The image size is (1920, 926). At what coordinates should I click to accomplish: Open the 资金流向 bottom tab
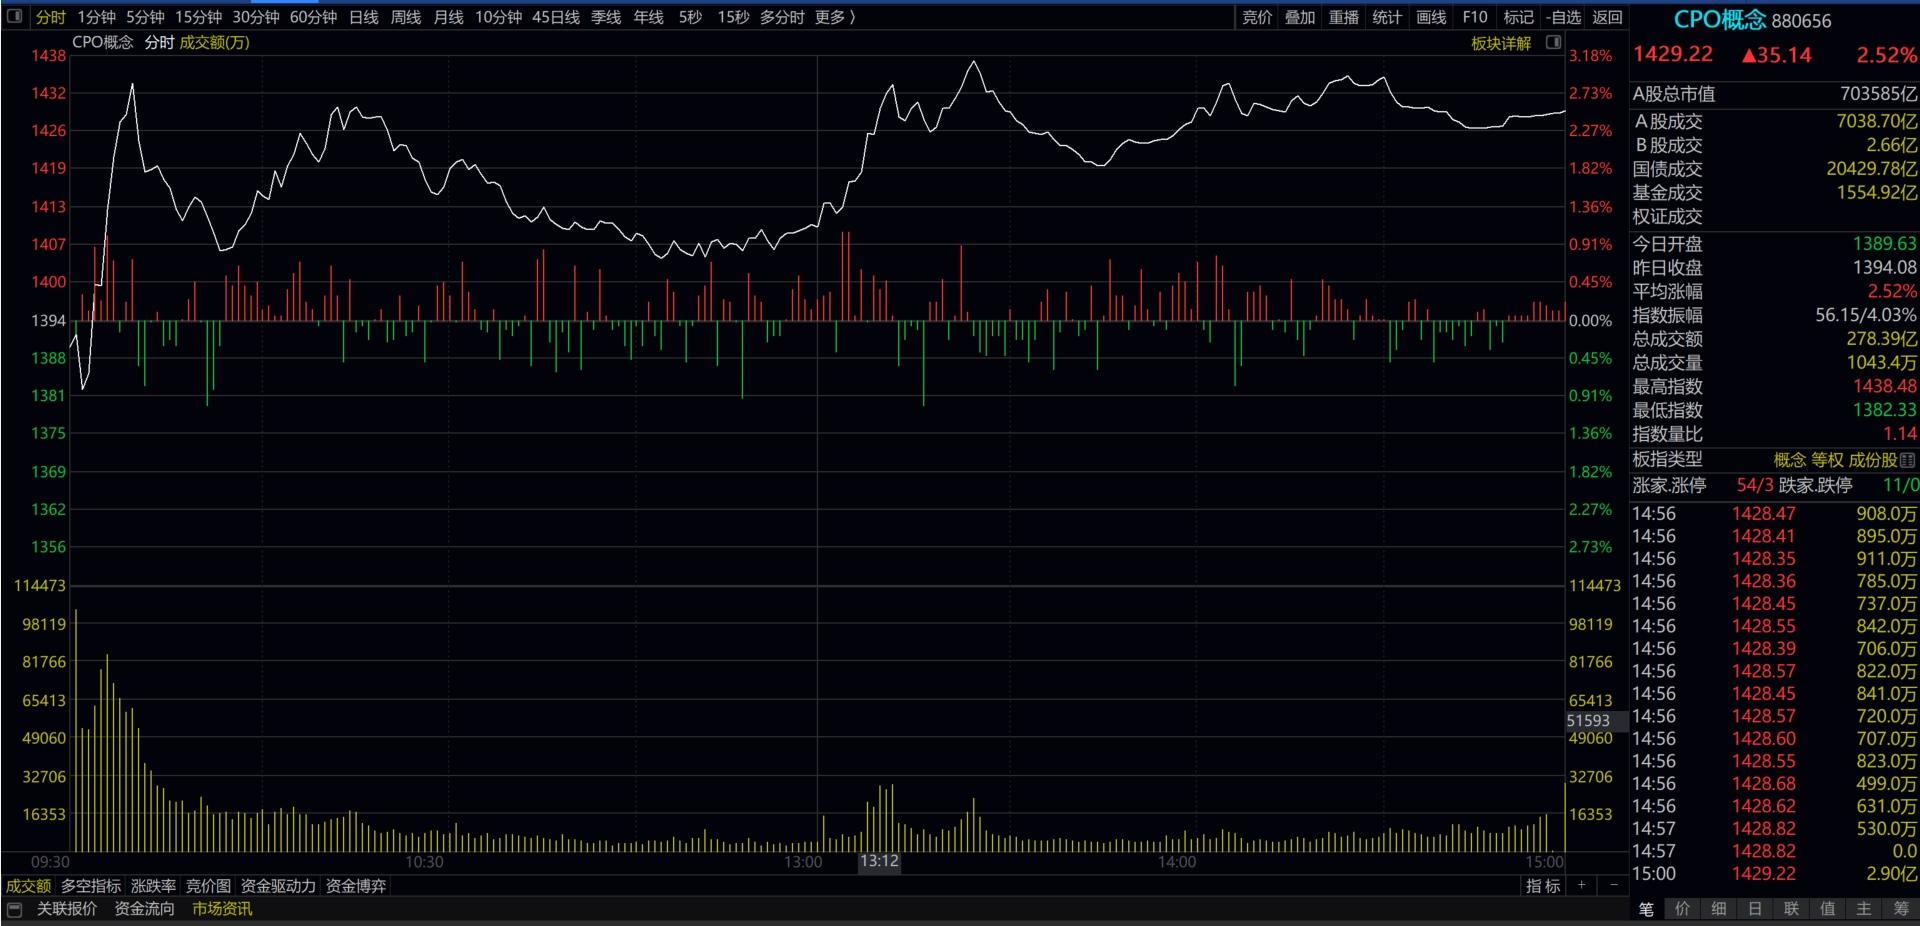coord(144,909)
